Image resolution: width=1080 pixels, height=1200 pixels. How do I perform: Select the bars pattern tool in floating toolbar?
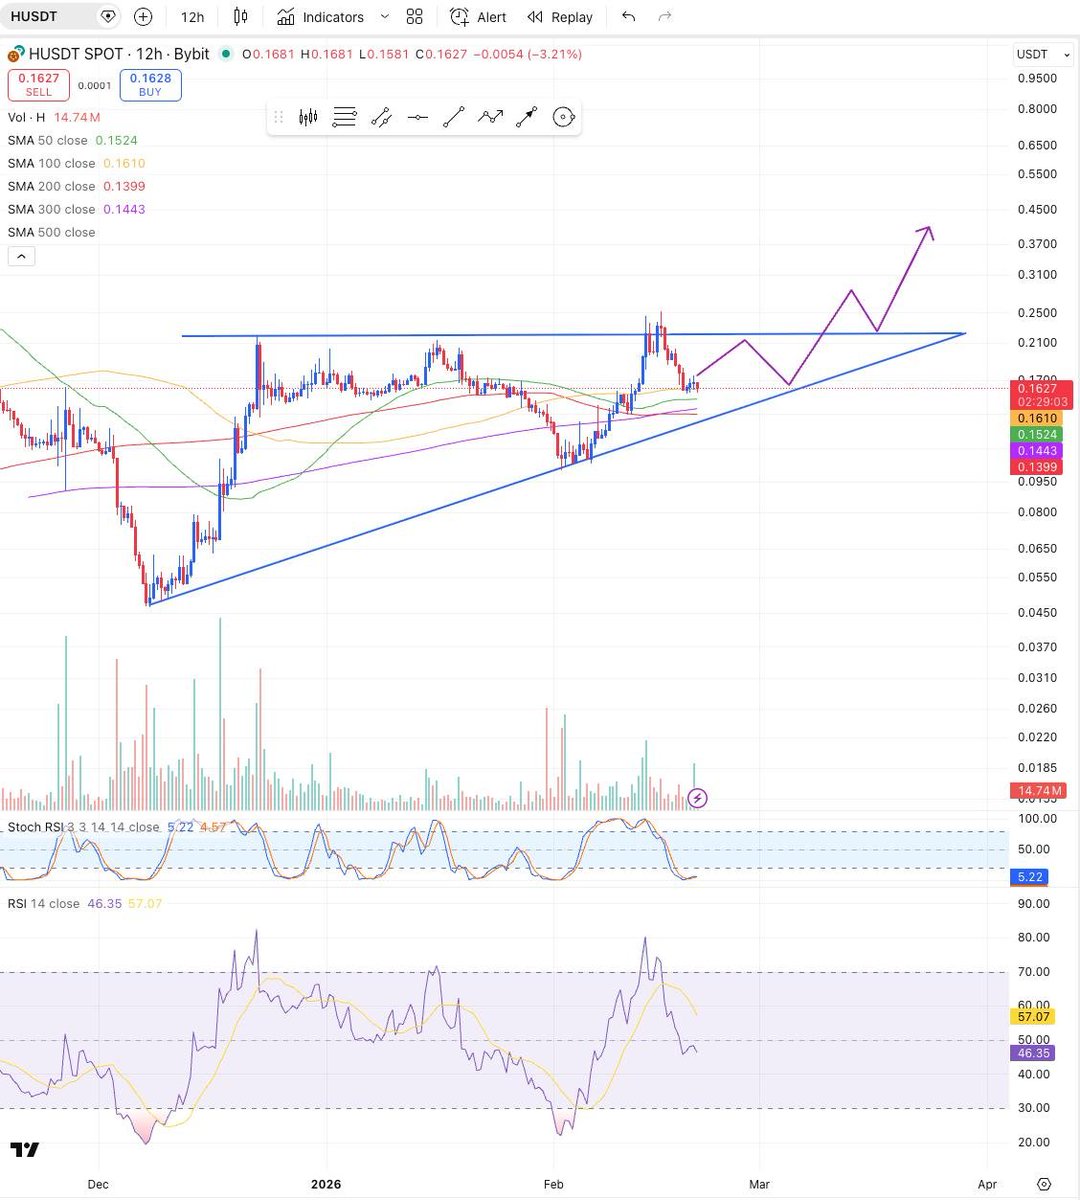pyautogui.click(x=308, y=118)
